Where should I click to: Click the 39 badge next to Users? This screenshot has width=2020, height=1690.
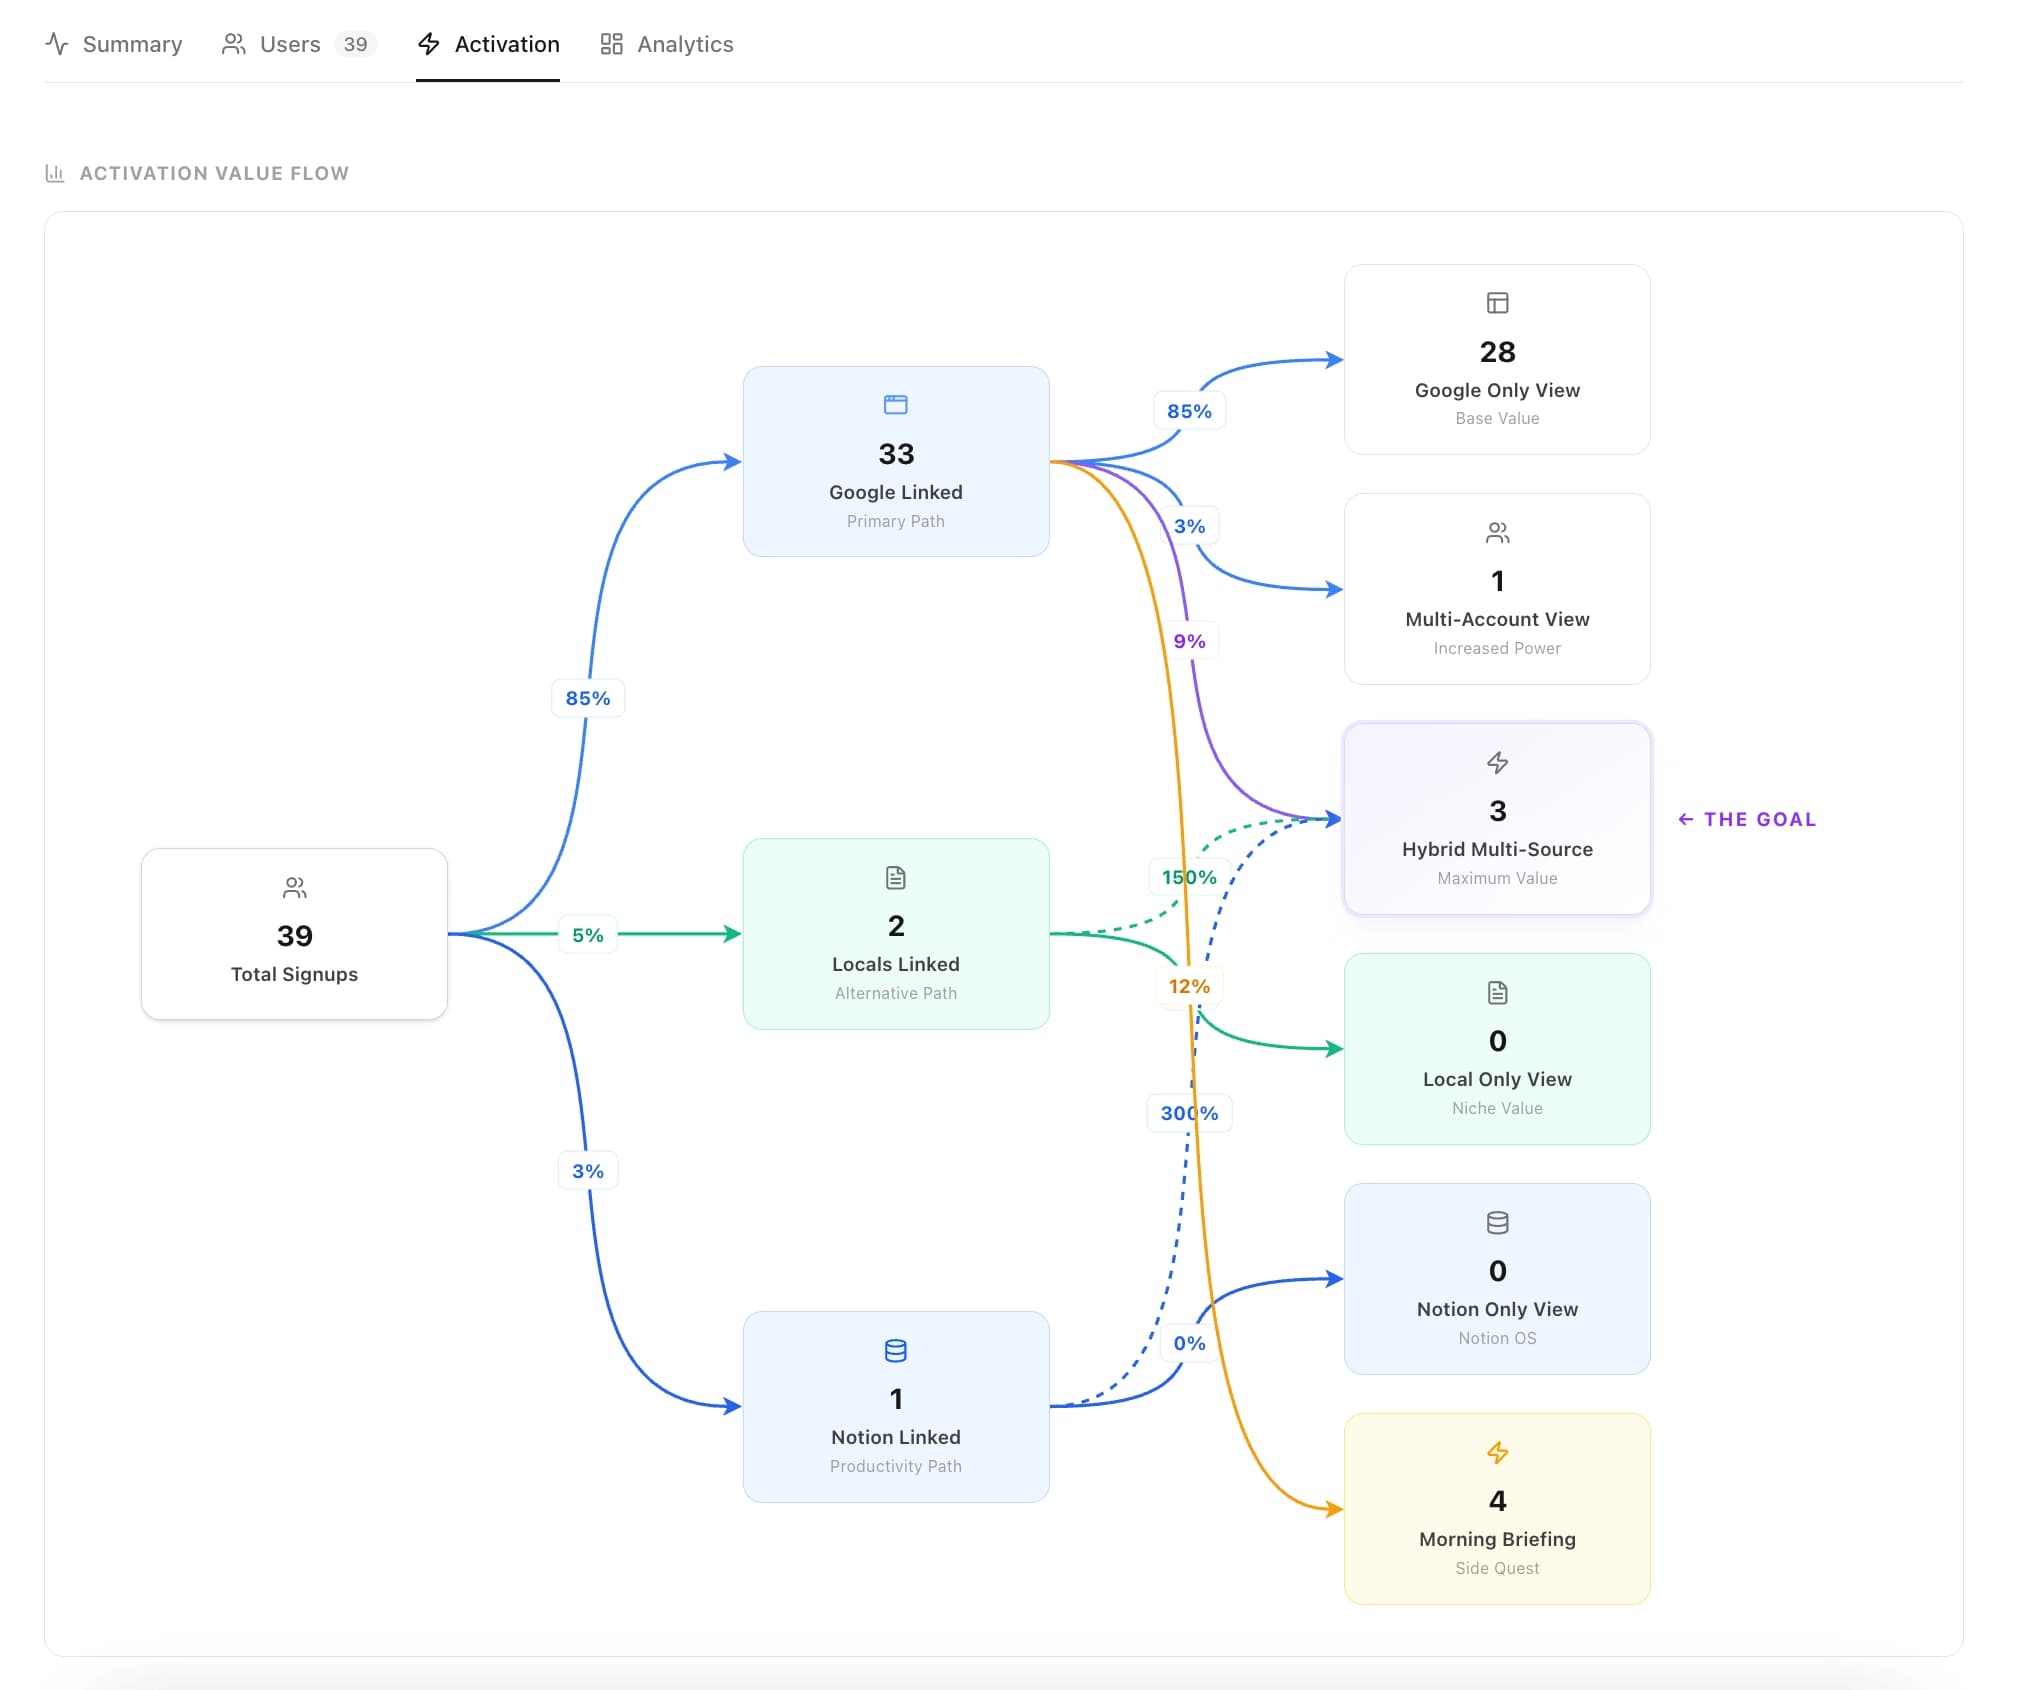coord(357,44)
